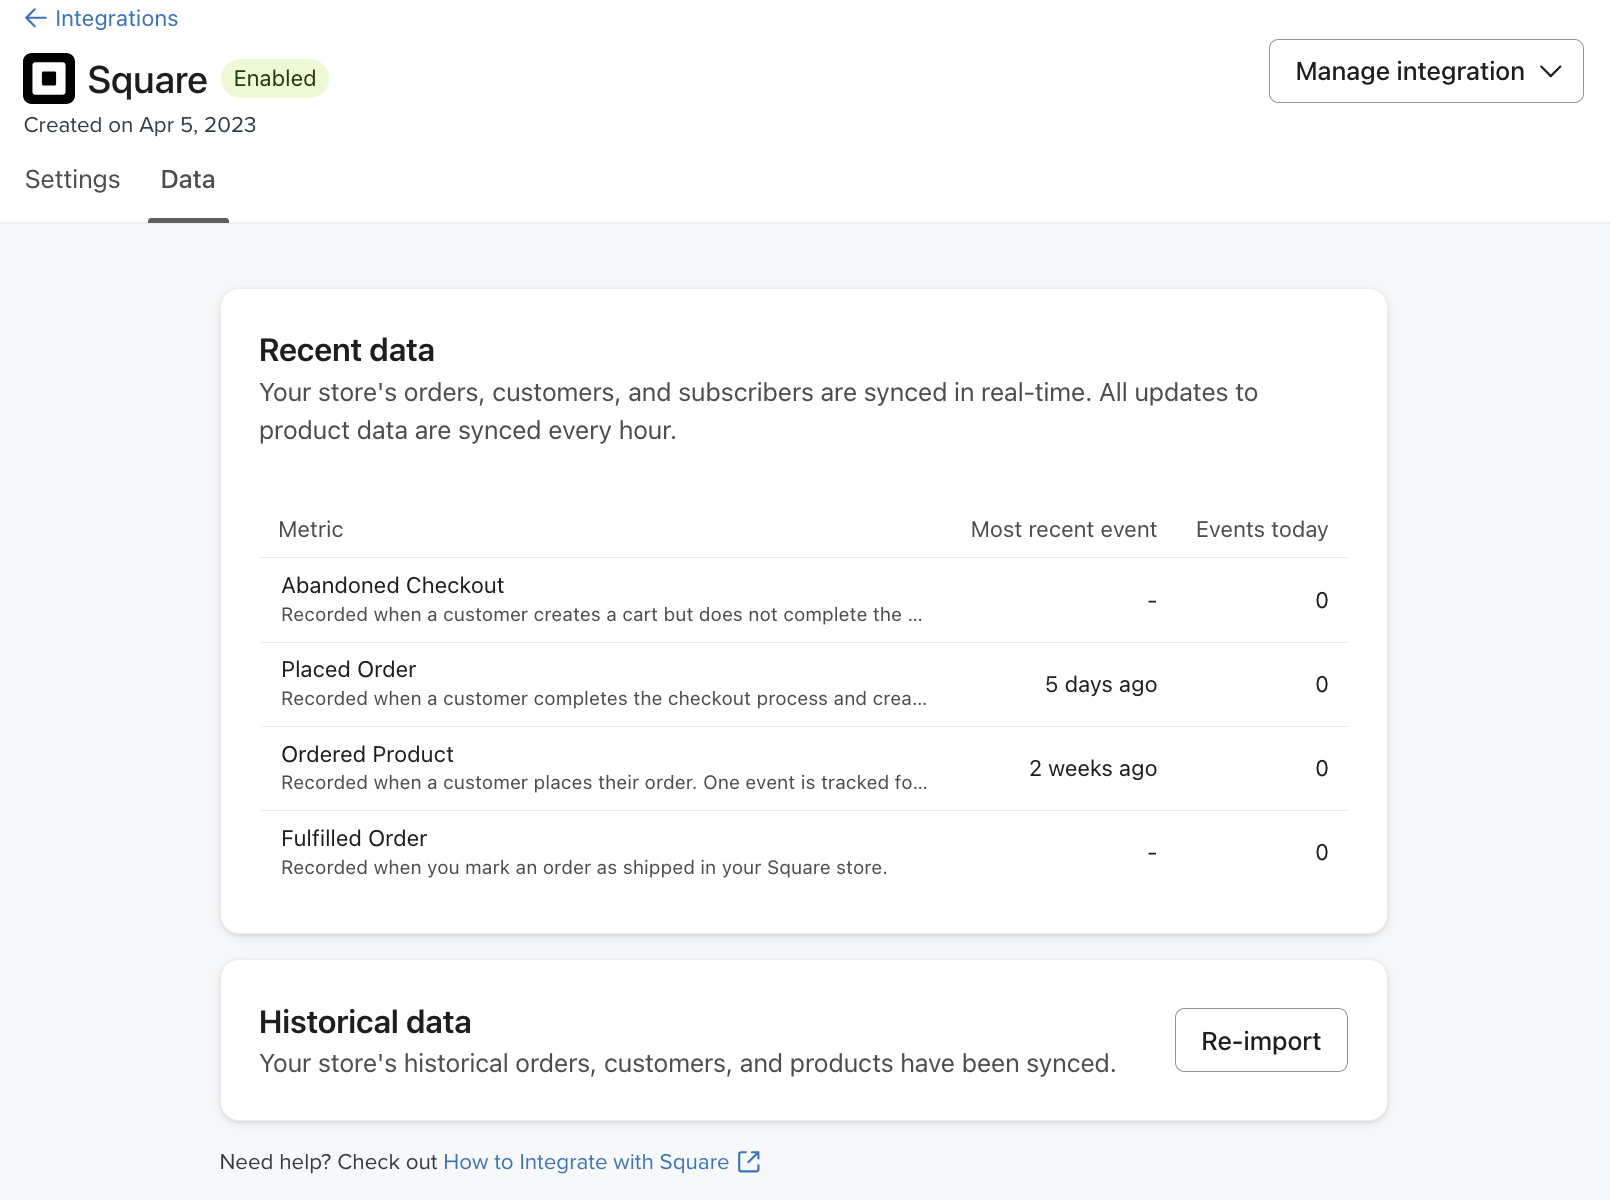This screenshot has width=1610, height=1200.
Task: Click the Re-import button
Action: coord(1260,1040)
